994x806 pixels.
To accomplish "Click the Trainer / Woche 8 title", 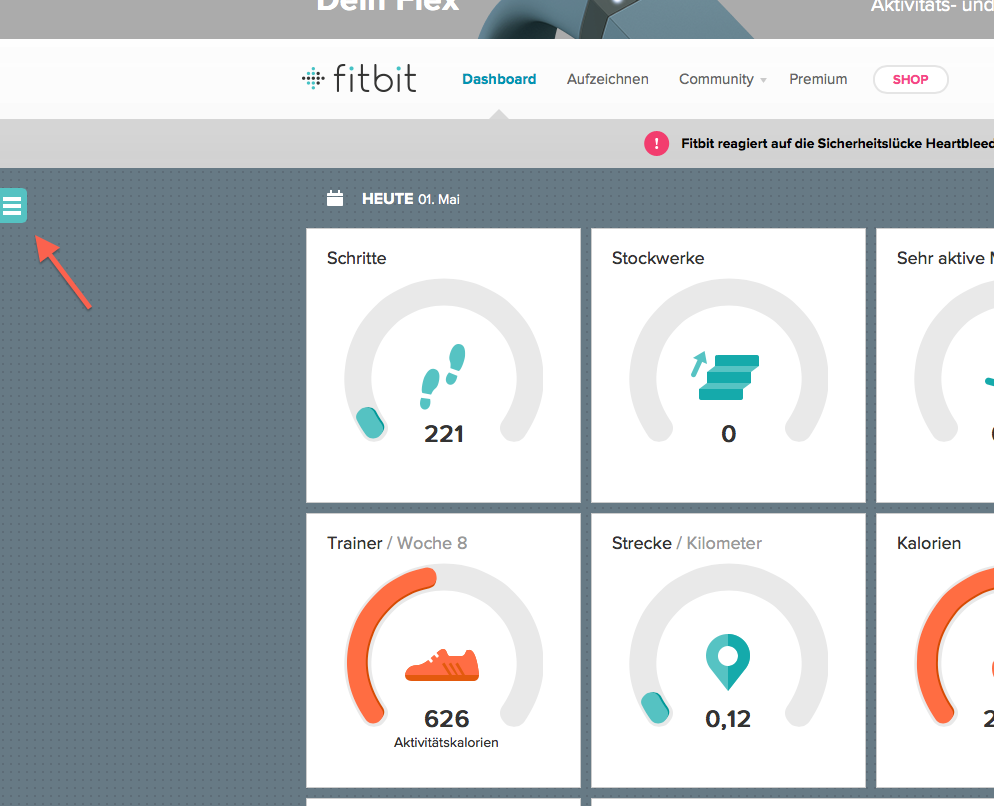I will pos(397,543).
